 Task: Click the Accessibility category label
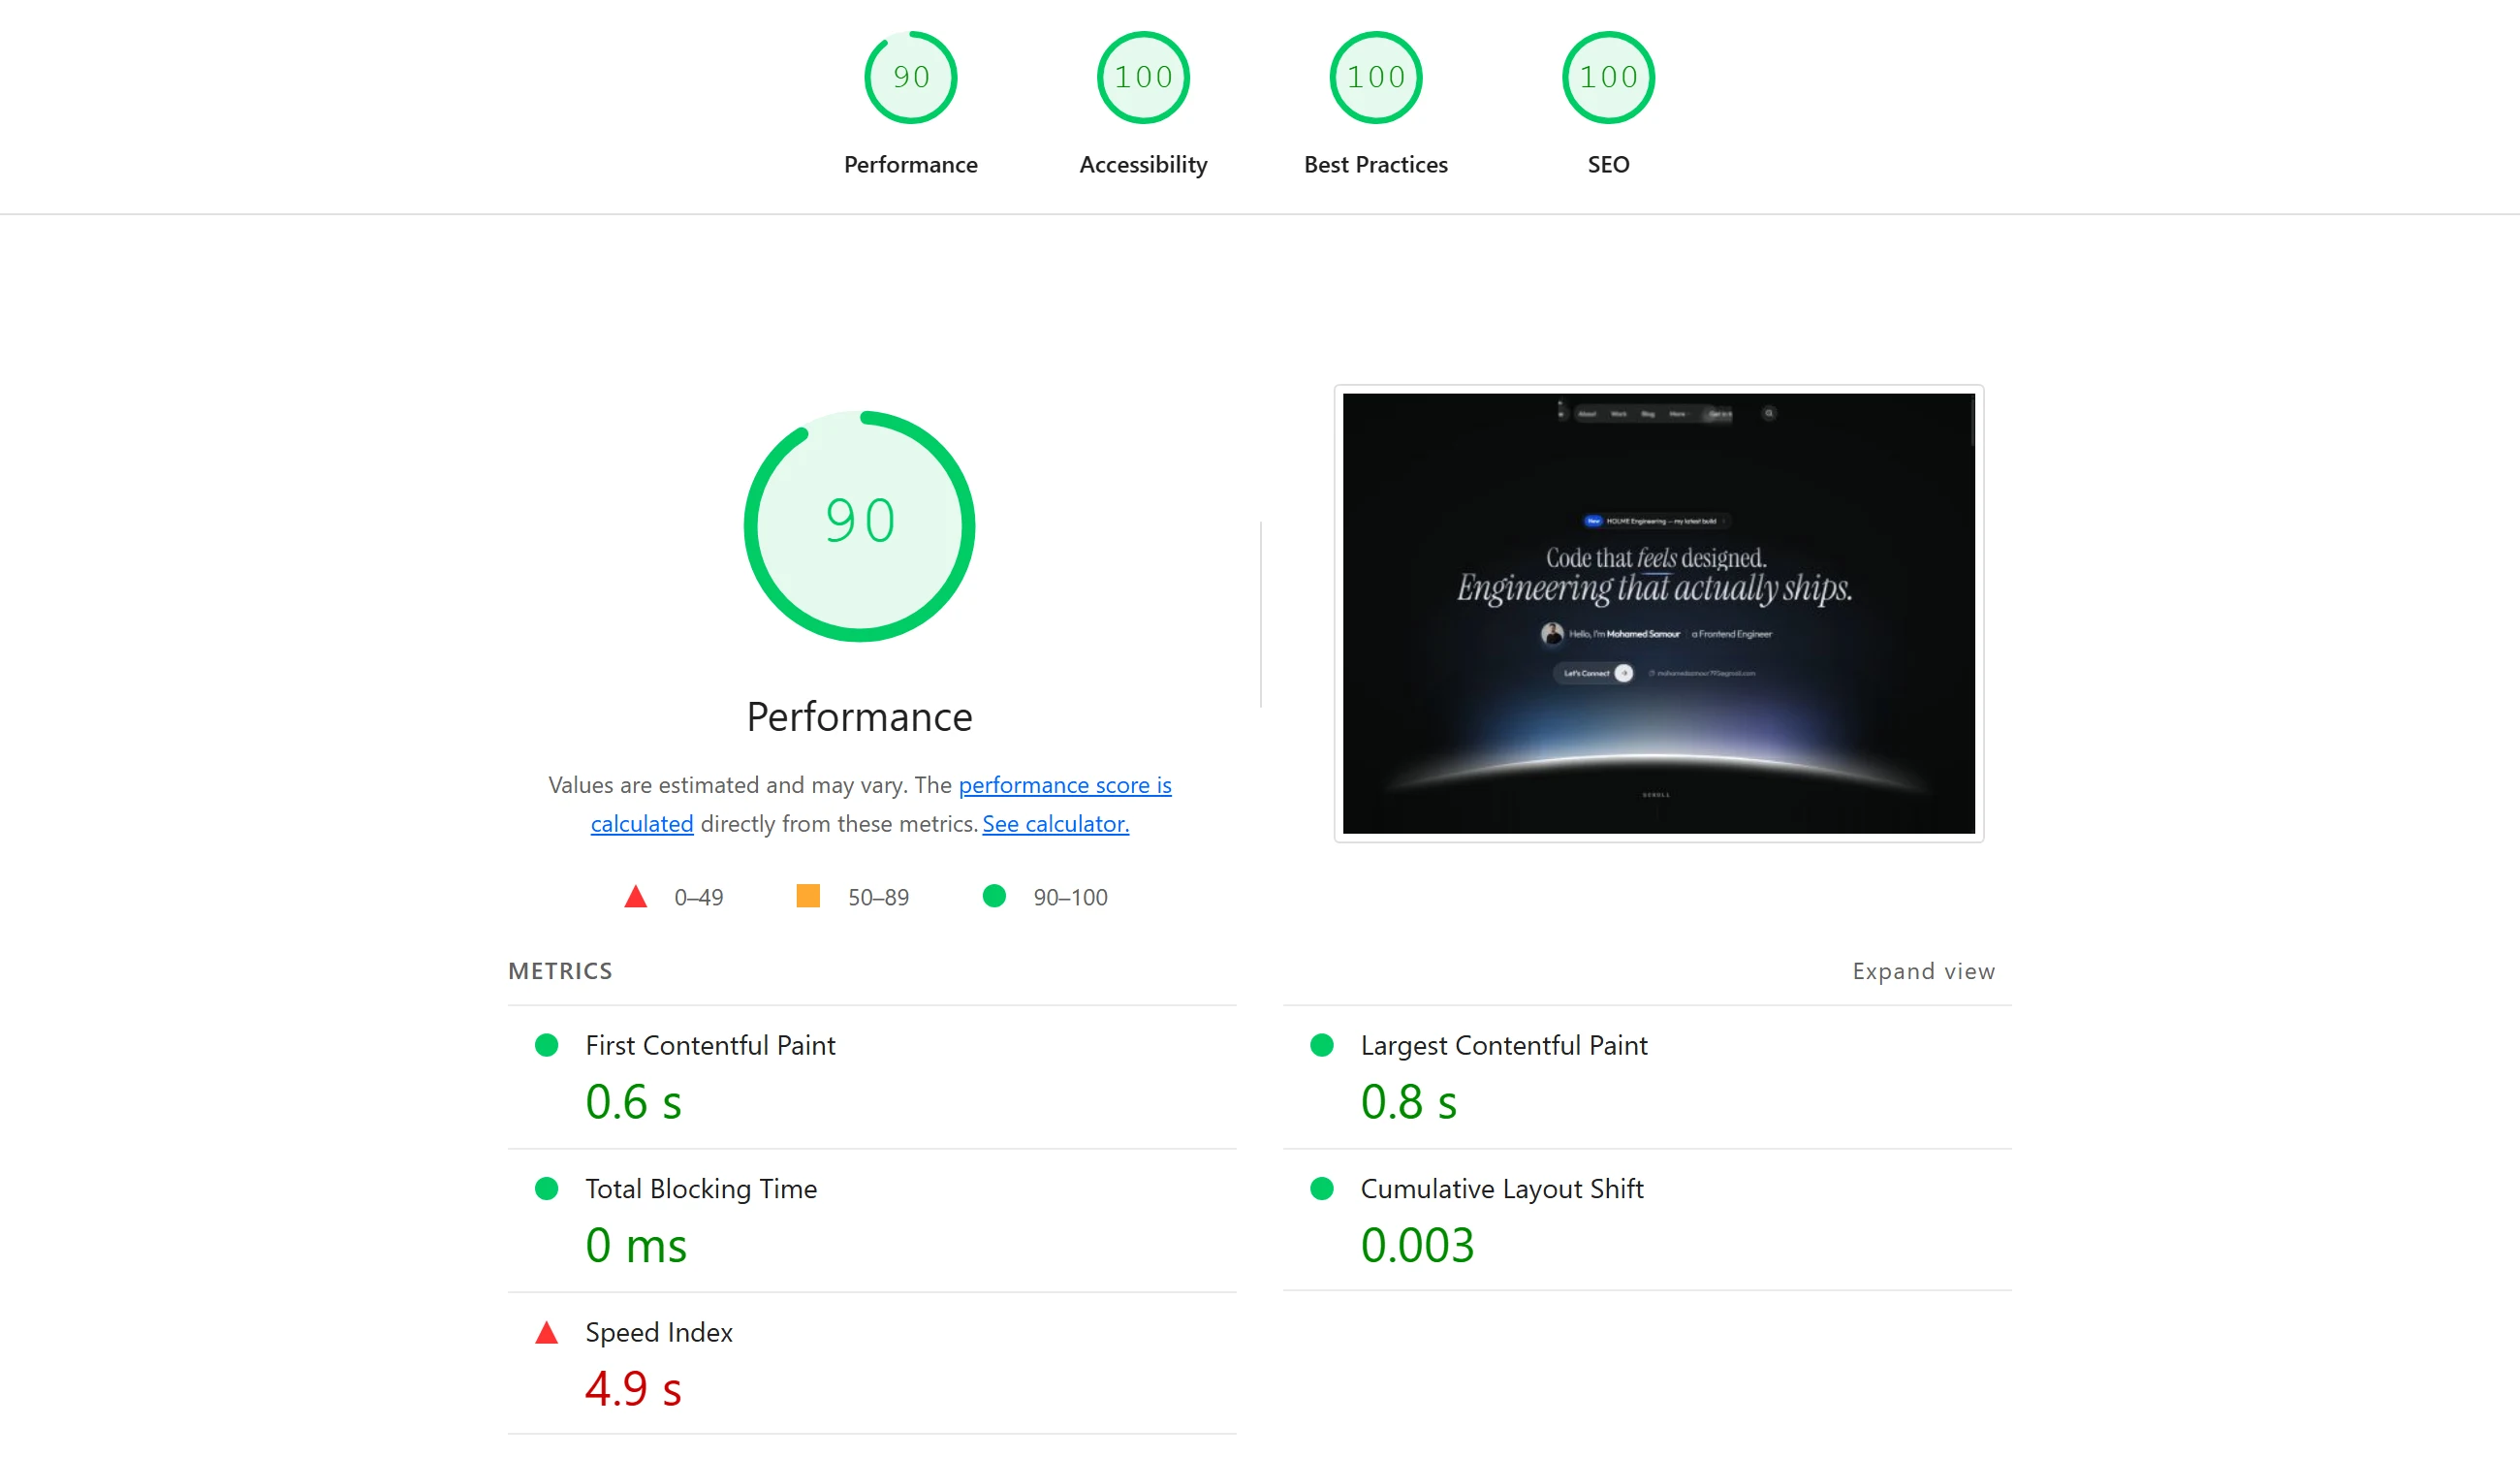1143,165
